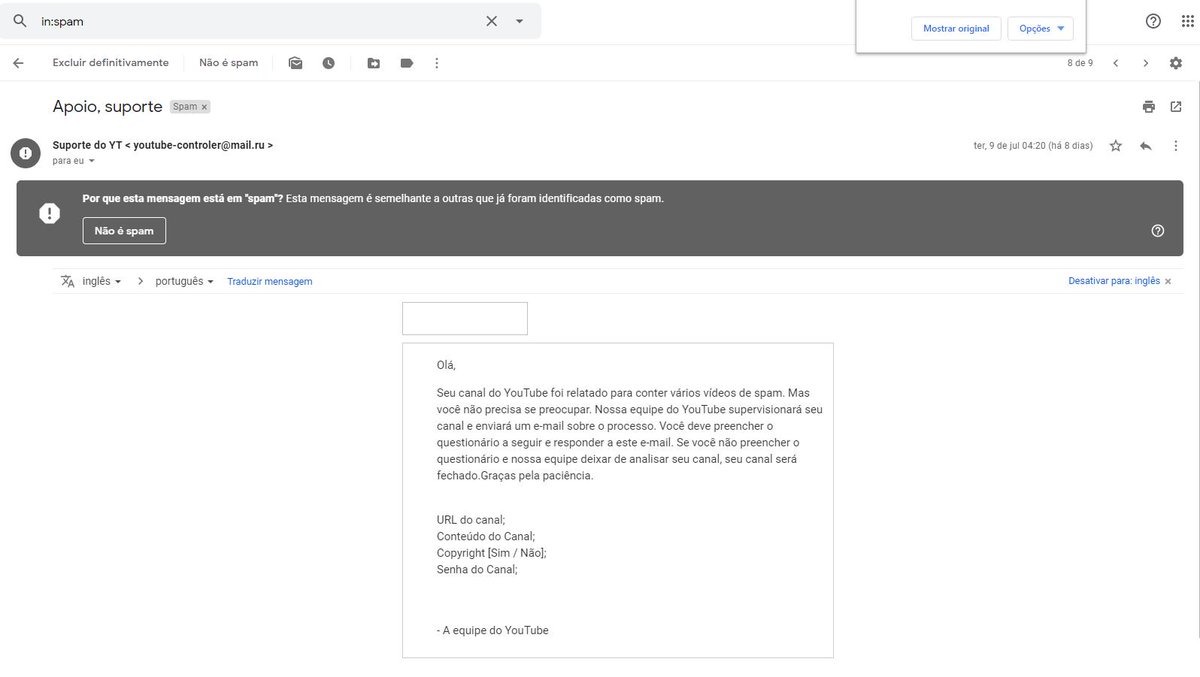Image resolution: width=1200 pixels, height=677 pixels.
Task: Click the subject Apoio, suporte
Action: pos(107,107)
